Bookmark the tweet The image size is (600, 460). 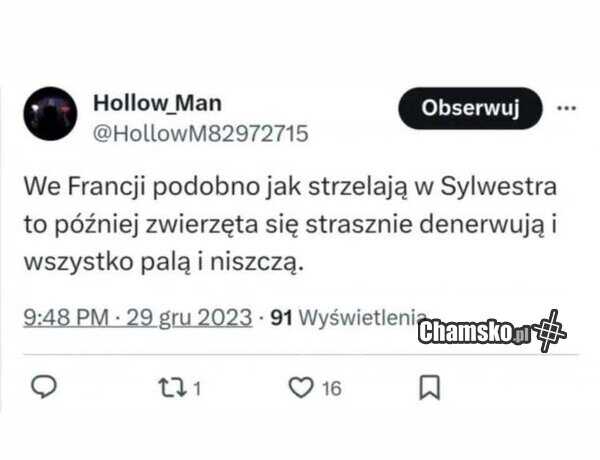[x=430, y=388]
